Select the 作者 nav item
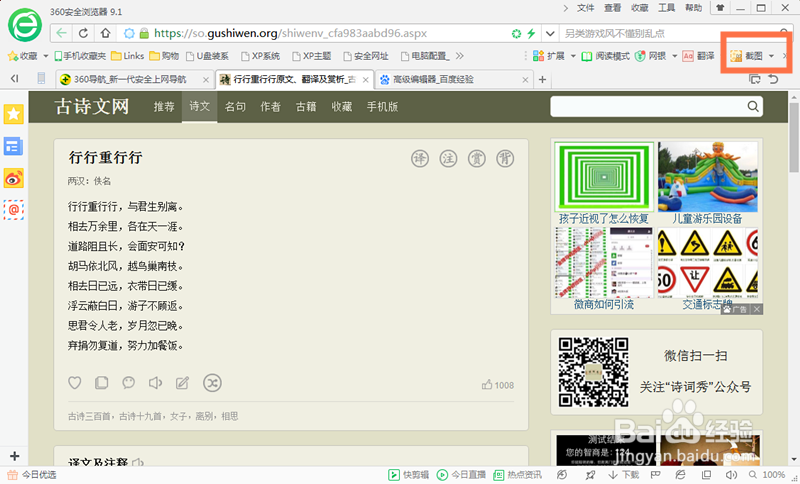The height and width of the screenshot is (484, 800). 270,107
